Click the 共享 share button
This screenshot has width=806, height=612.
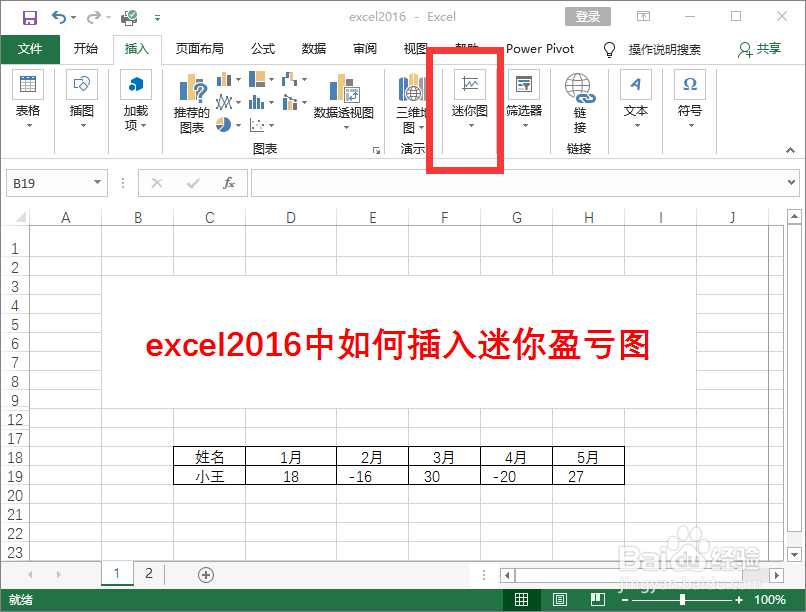(760, 49)
